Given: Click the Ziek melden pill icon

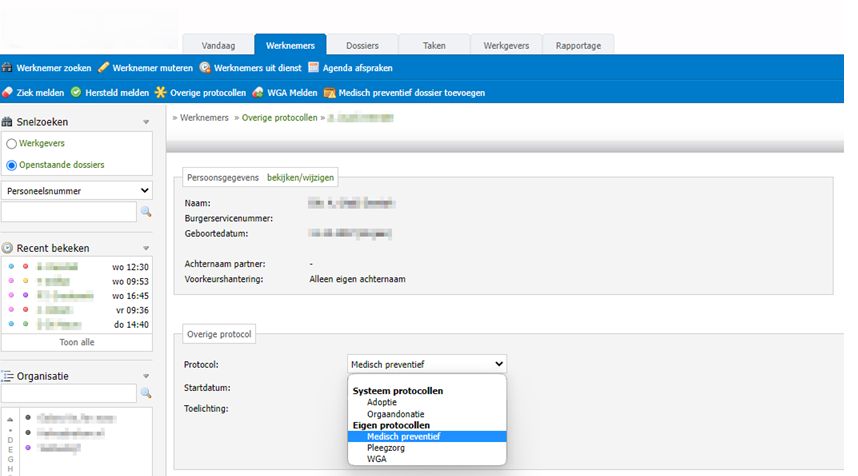Looking at the screenshot, I should pos(7,93).
